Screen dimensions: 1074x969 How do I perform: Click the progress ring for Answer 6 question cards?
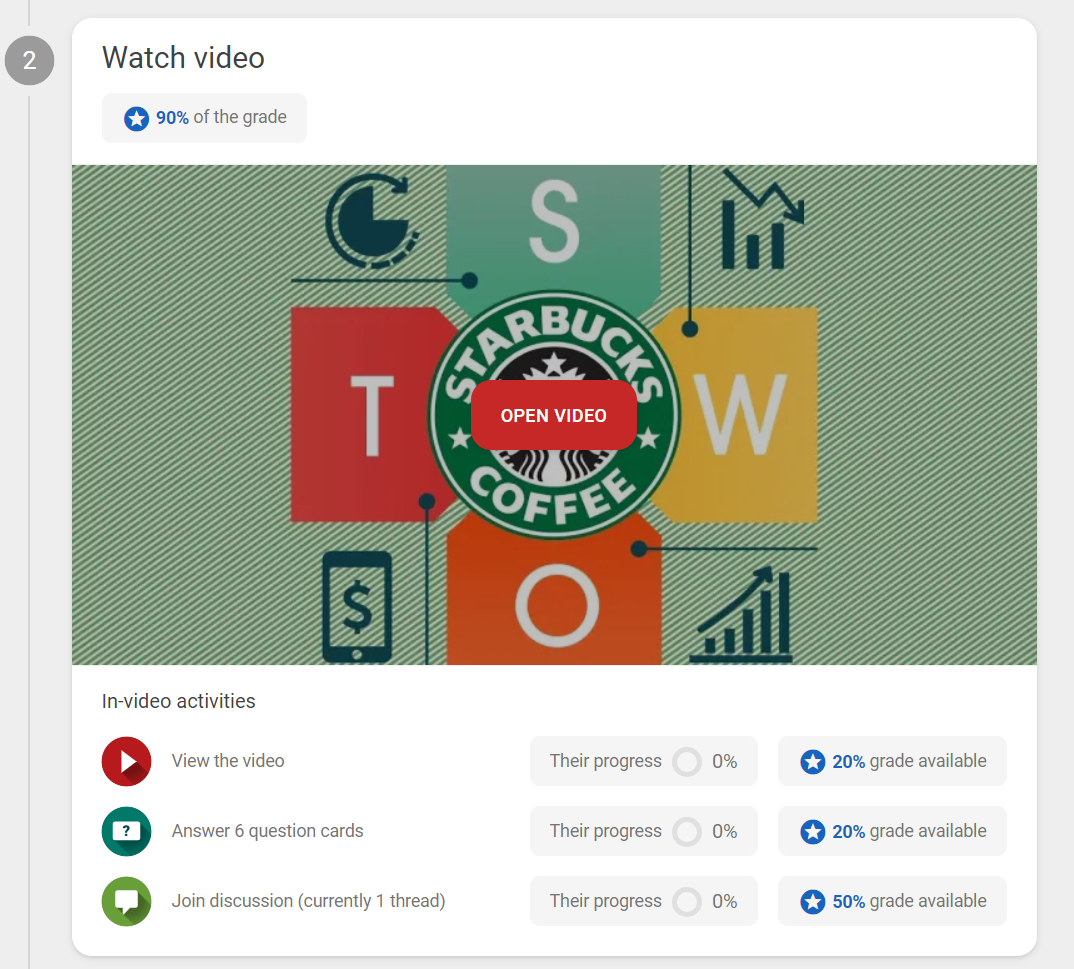pos(687,831)
